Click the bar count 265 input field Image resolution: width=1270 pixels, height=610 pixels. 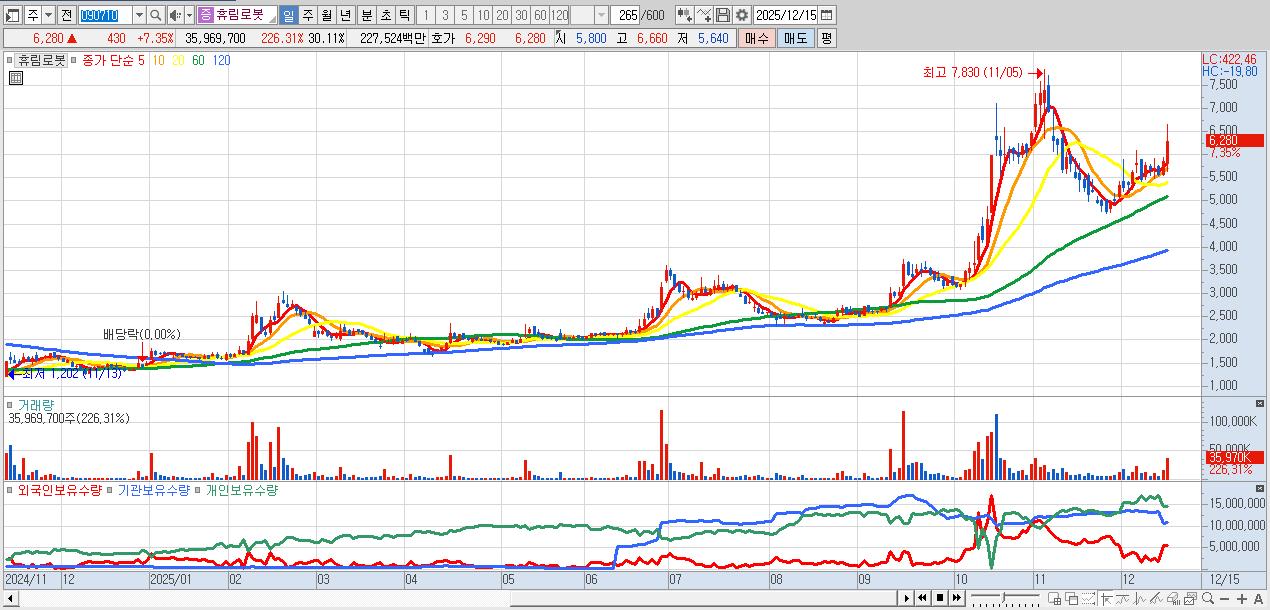tap(625, 15)
